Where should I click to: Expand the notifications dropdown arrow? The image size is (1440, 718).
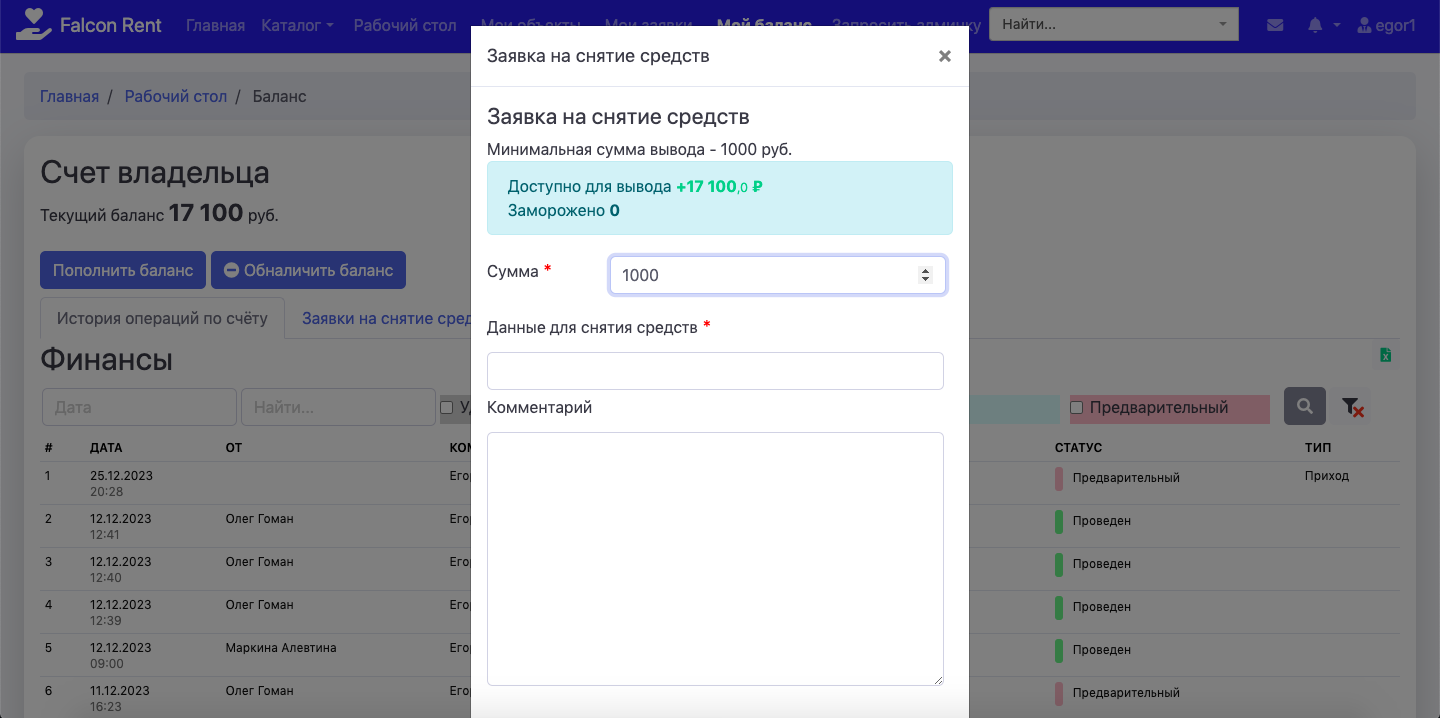click(1336, 26)
